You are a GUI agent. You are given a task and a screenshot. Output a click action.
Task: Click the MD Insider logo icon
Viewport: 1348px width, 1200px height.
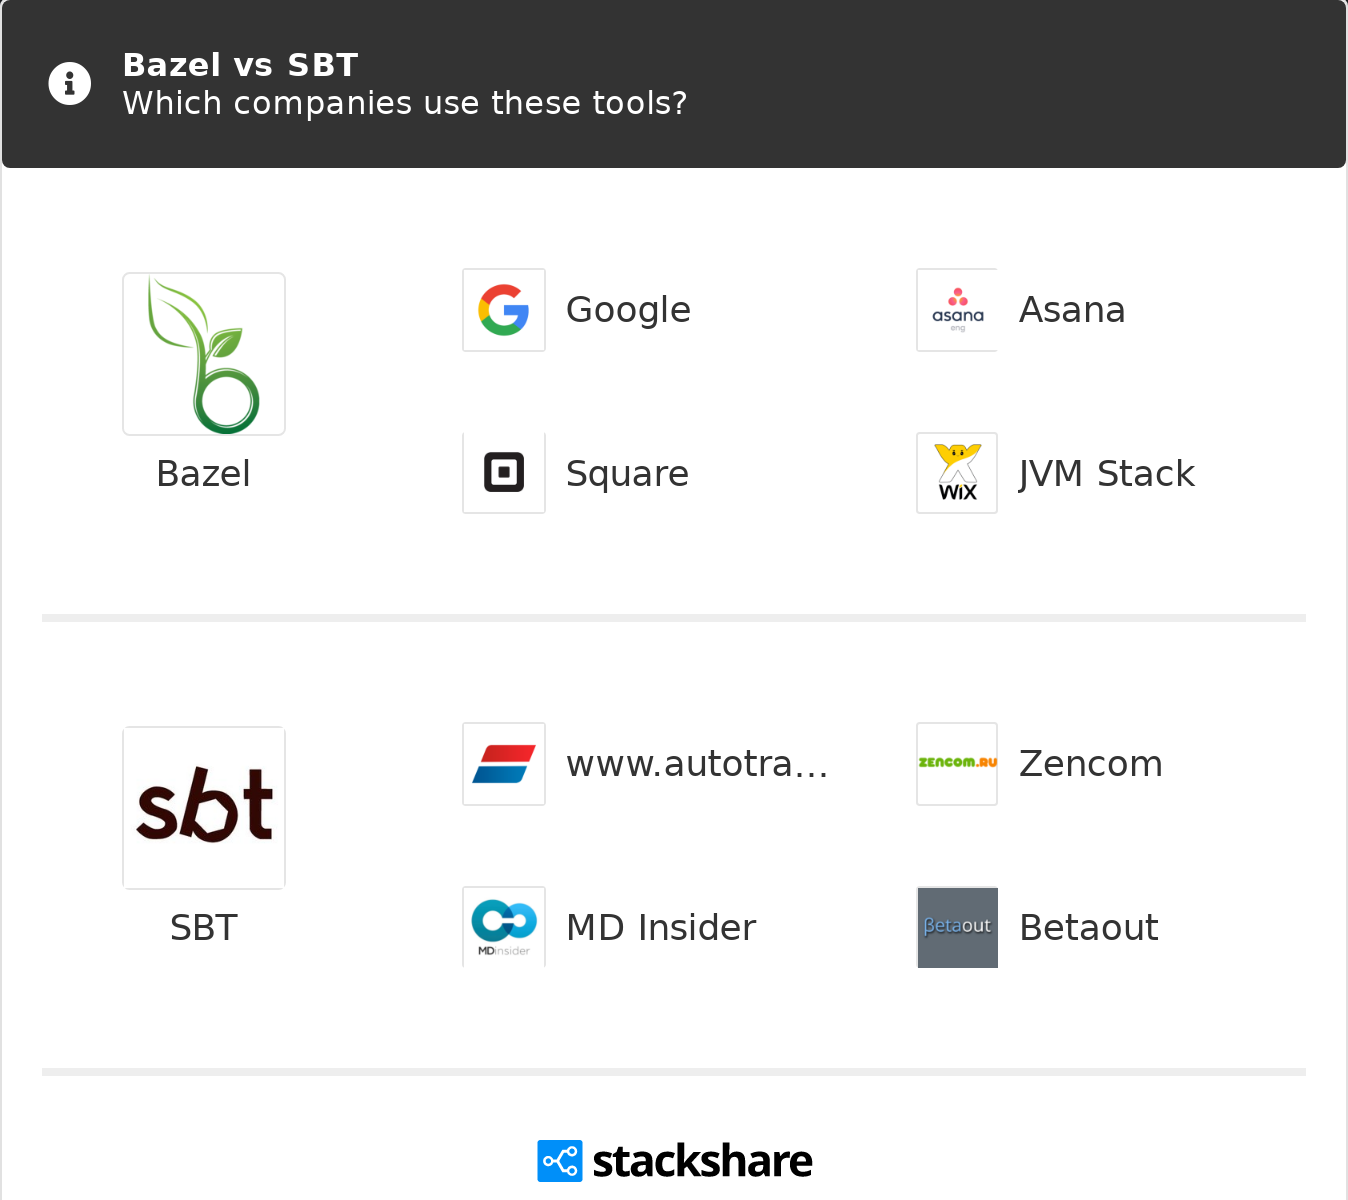point(504,927)
